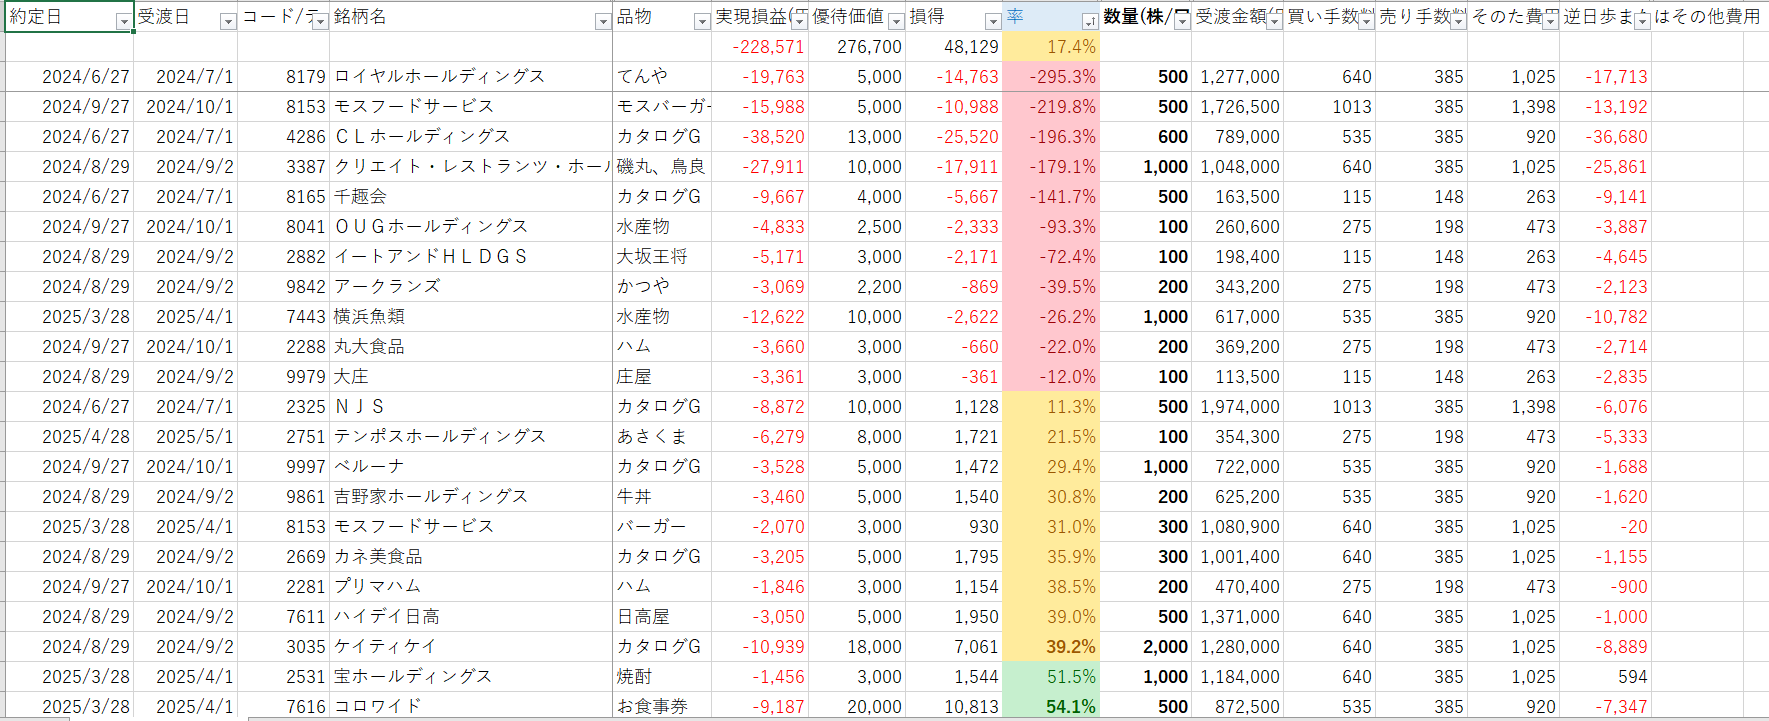Open the 受渡日 column filter dropdown
This screenshot has width=1769, height=721.
click(x=228, y=21)
